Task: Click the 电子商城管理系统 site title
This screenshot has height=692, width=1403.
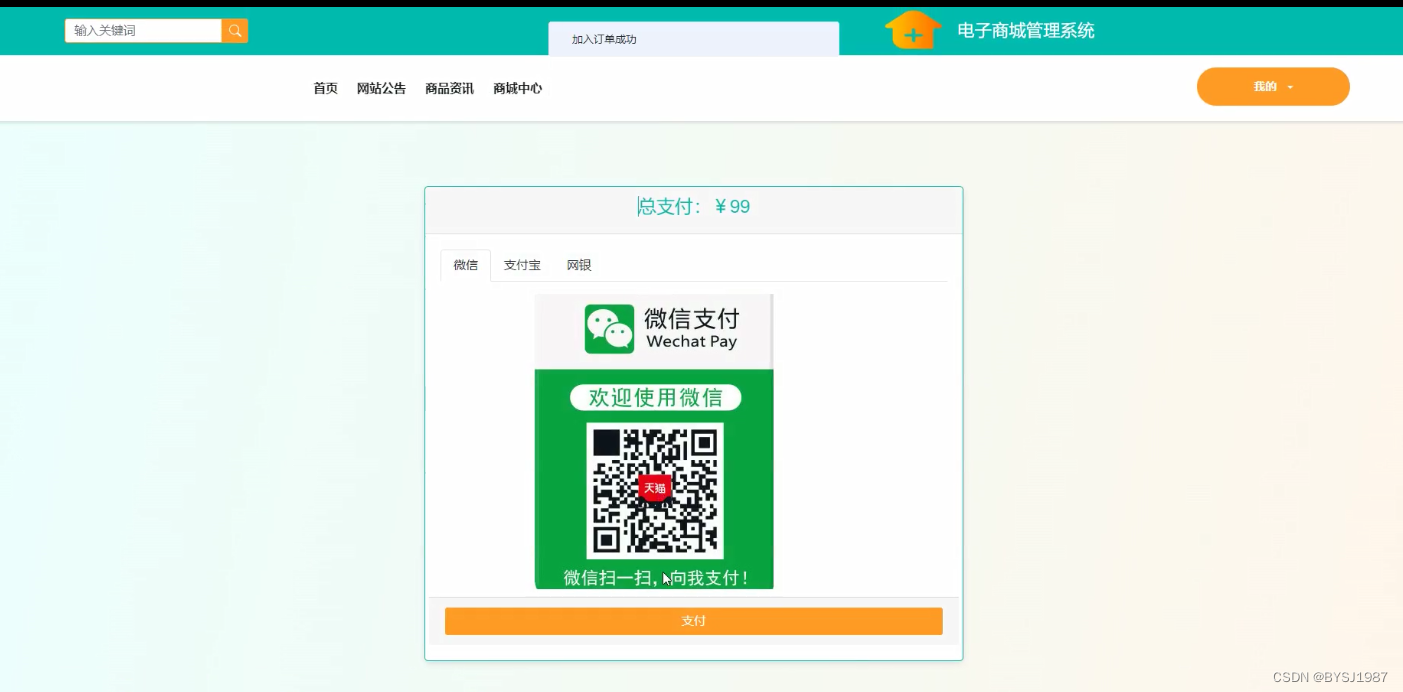Action: coord(1026,31)
